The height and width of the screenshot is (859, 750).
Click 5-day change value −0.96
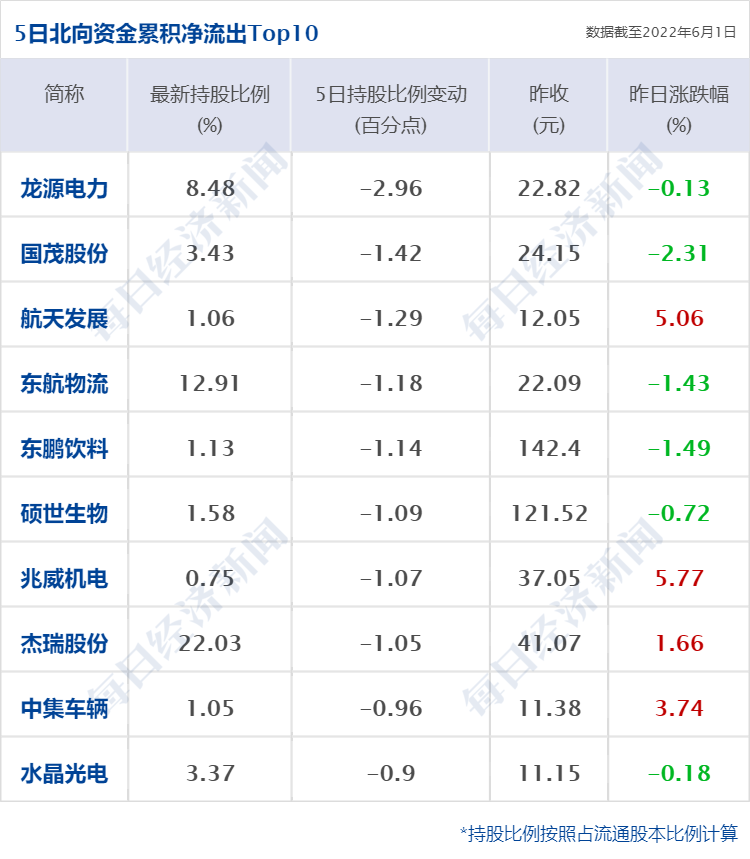pos(391,708)
